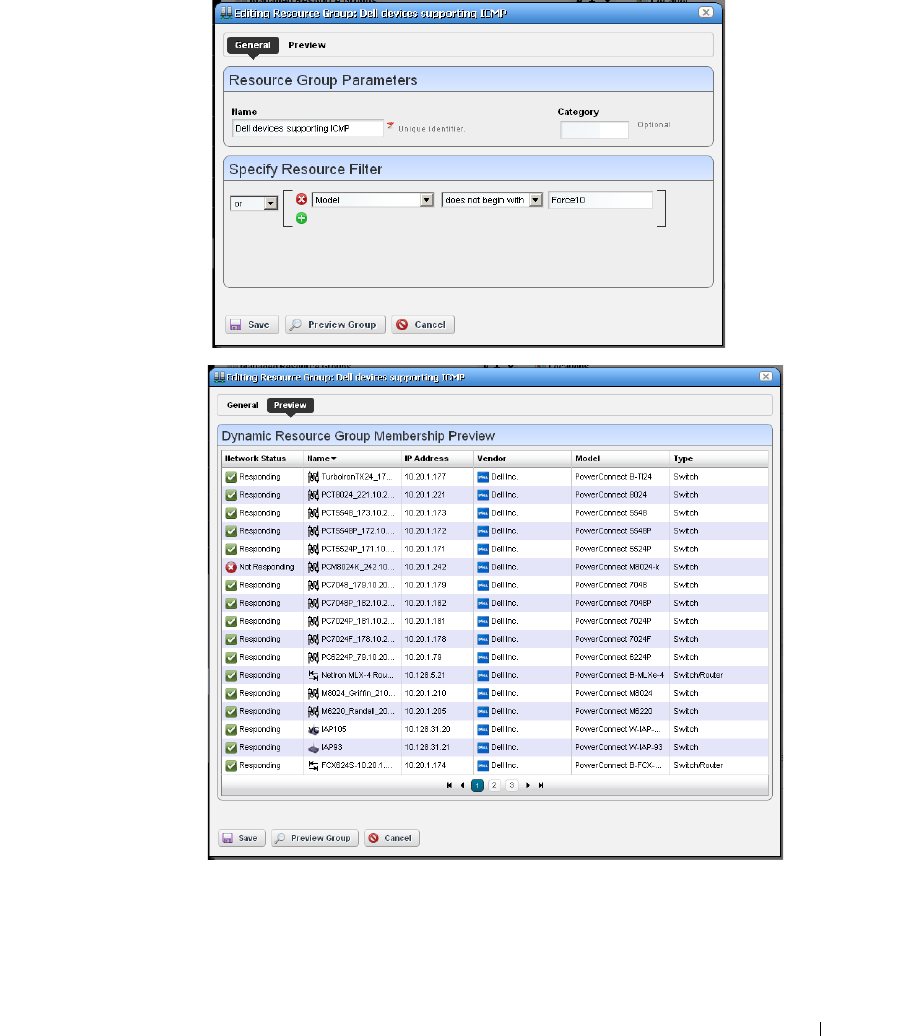Sort by Vendor column header
Viewport: 900px width, 1036px height.
coord(522,458)
